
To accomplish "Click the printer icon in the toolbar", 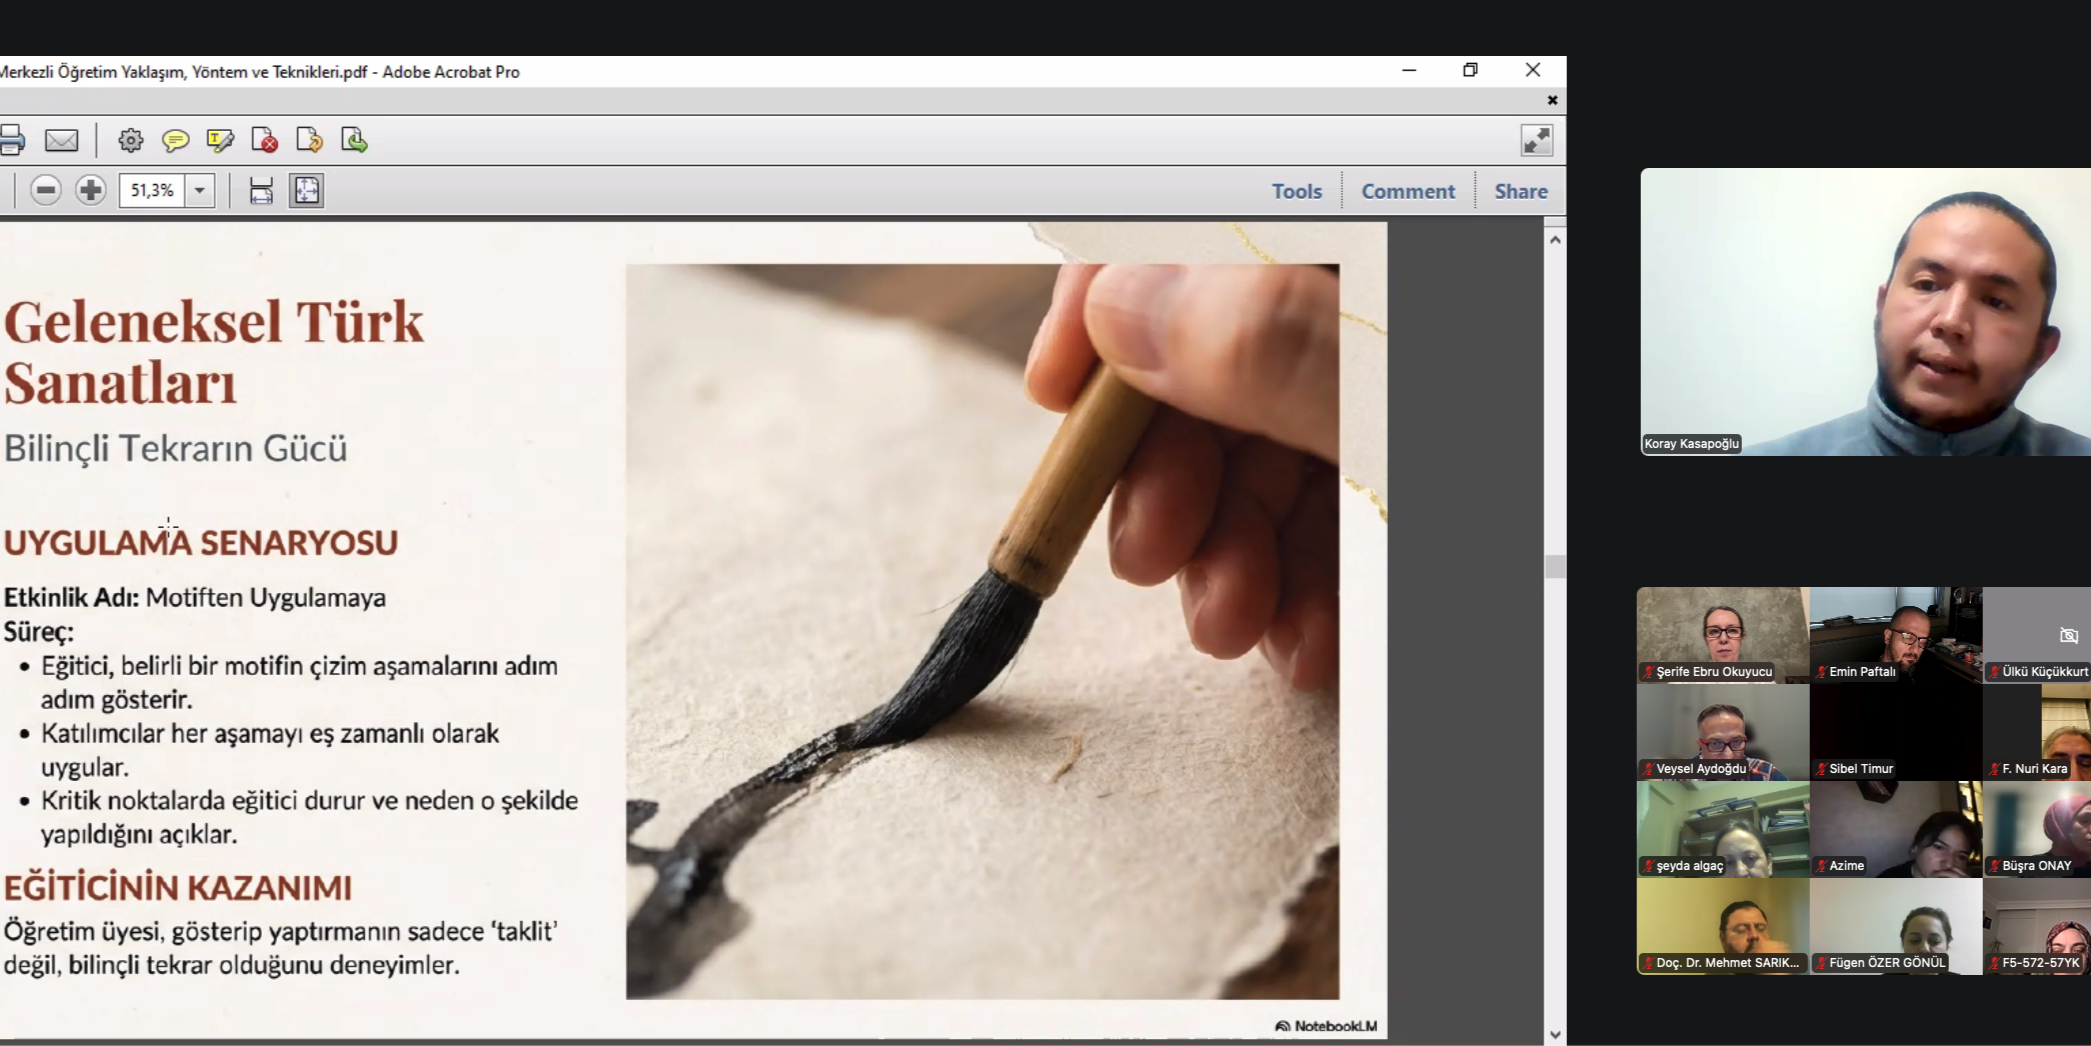I will [12, 140].
